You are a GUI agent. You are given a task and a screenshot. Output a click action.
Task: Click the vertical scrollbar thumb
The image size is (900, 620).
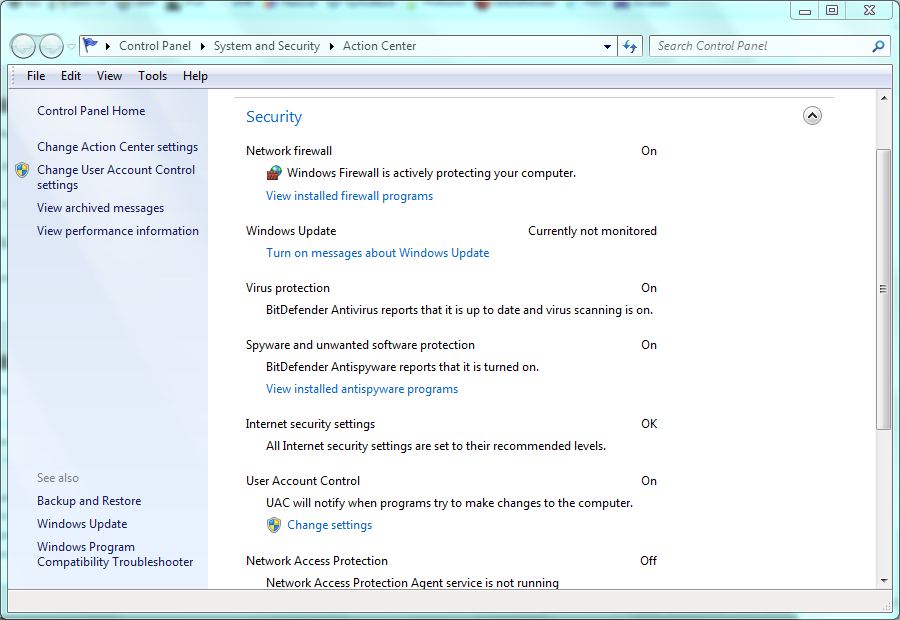tap(883, 289)
